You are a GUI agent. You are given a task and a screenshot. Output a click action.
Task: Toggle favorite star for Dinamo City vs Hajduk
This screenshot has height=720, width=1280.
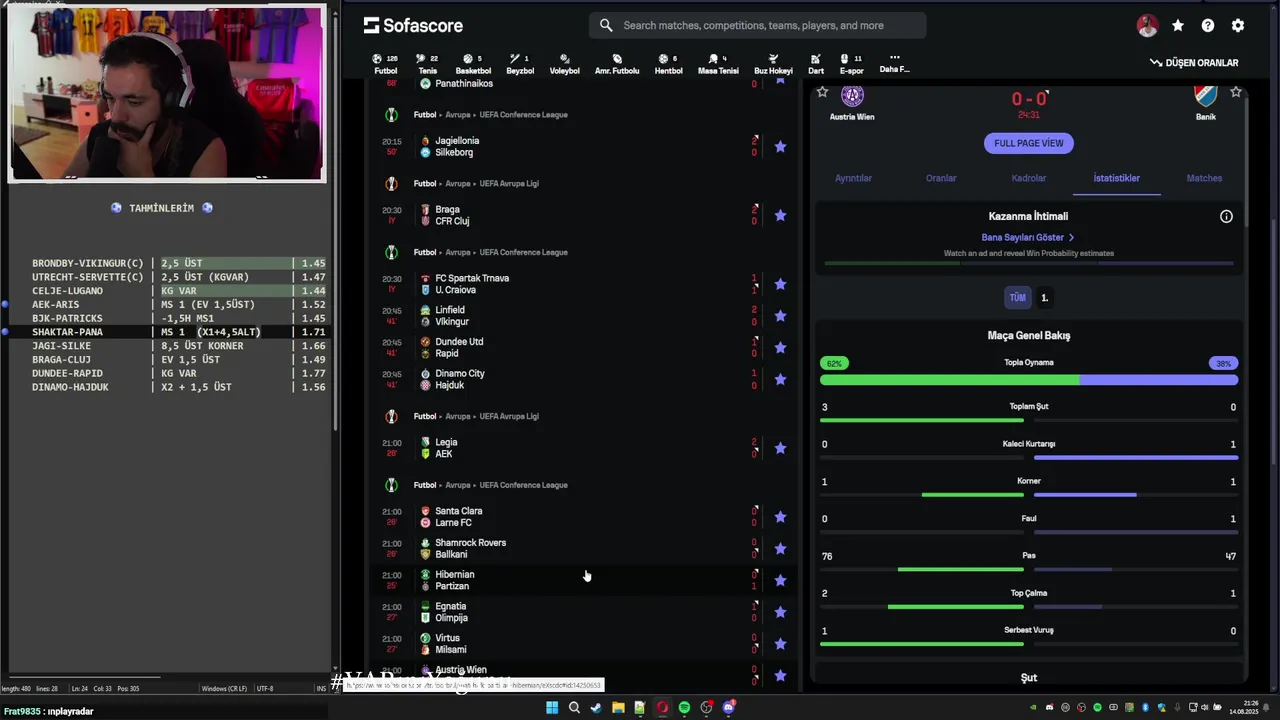click(780, 380)
